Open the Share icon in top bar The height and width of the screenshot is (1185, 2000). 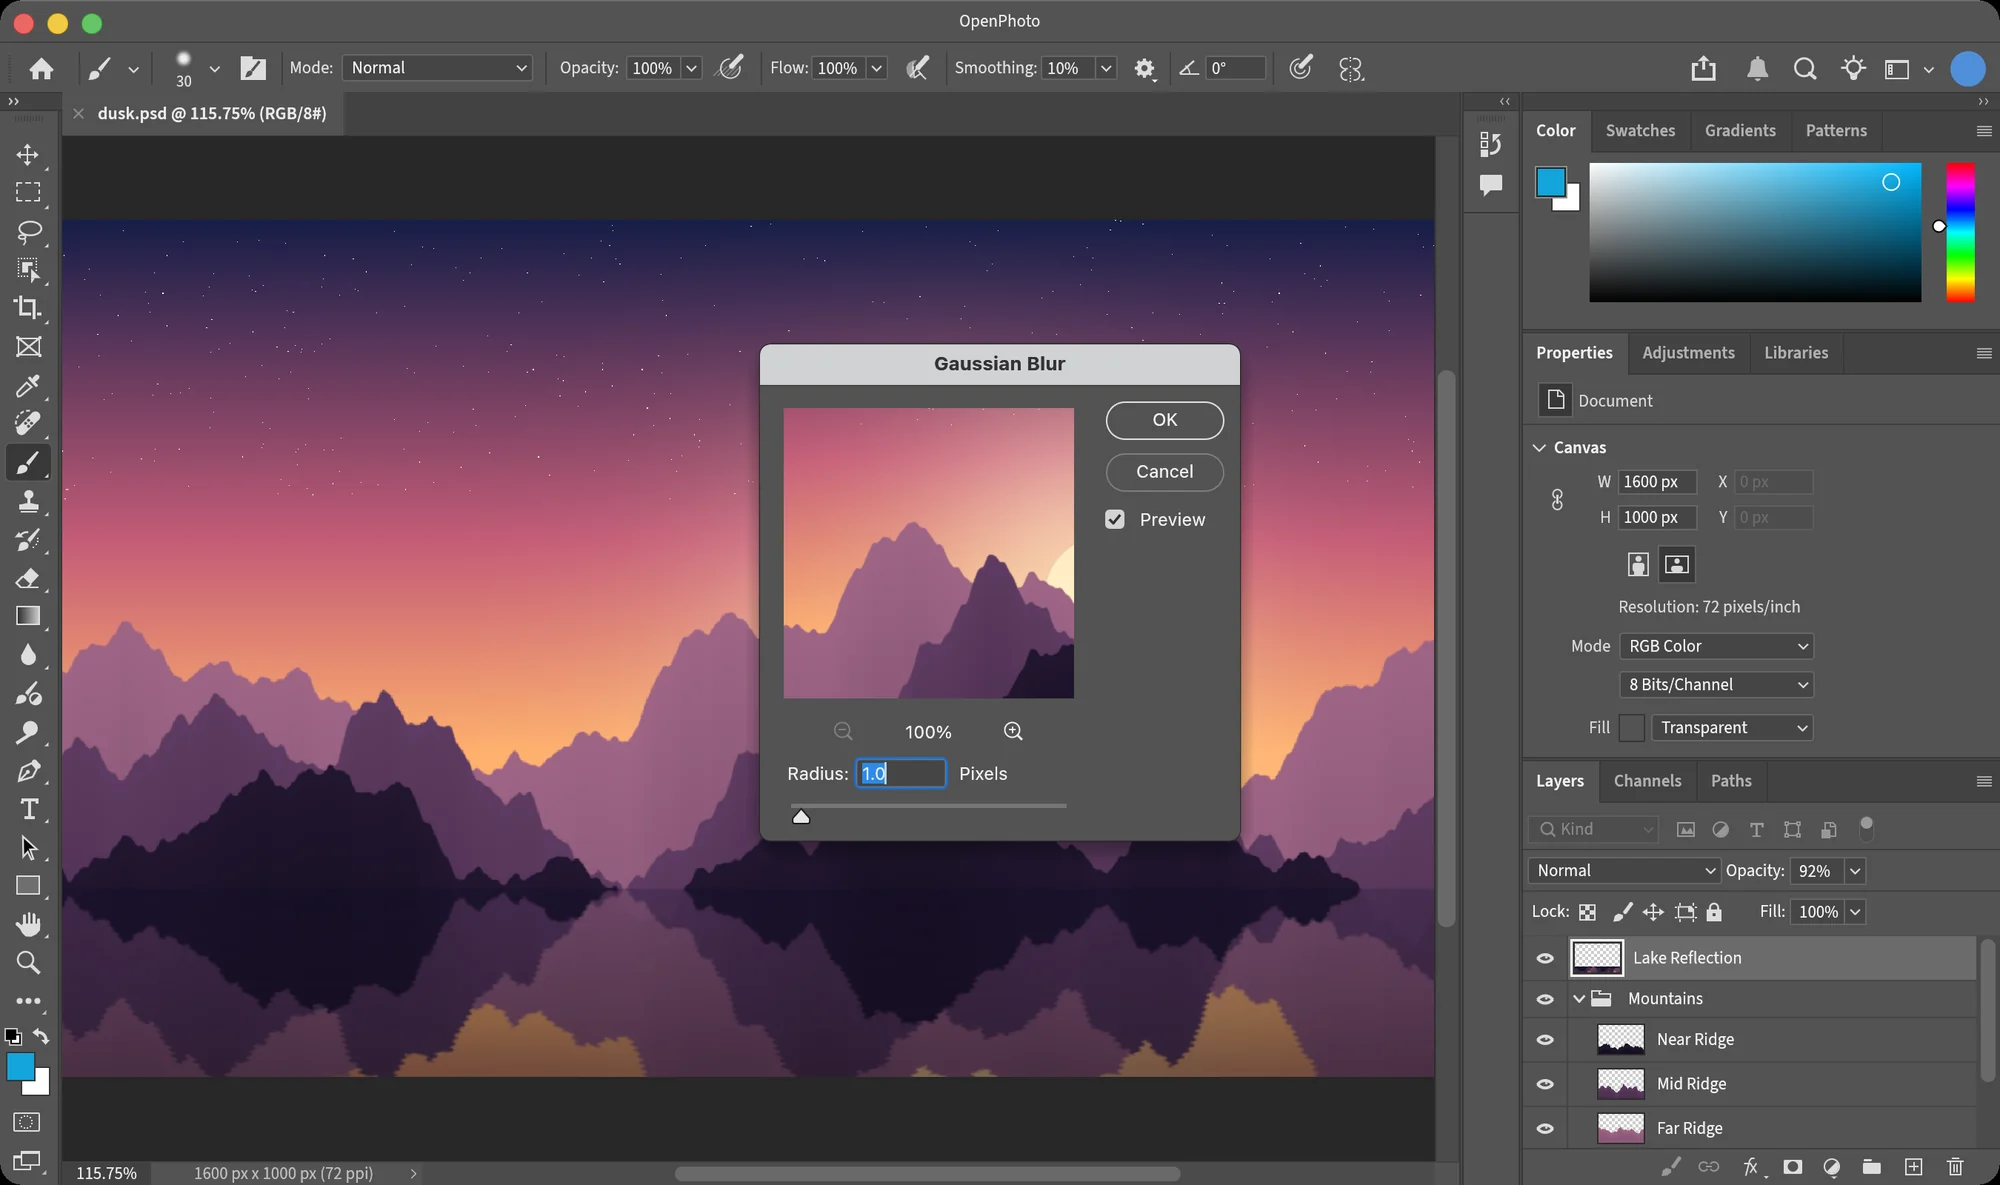[x=1703, y=68]
